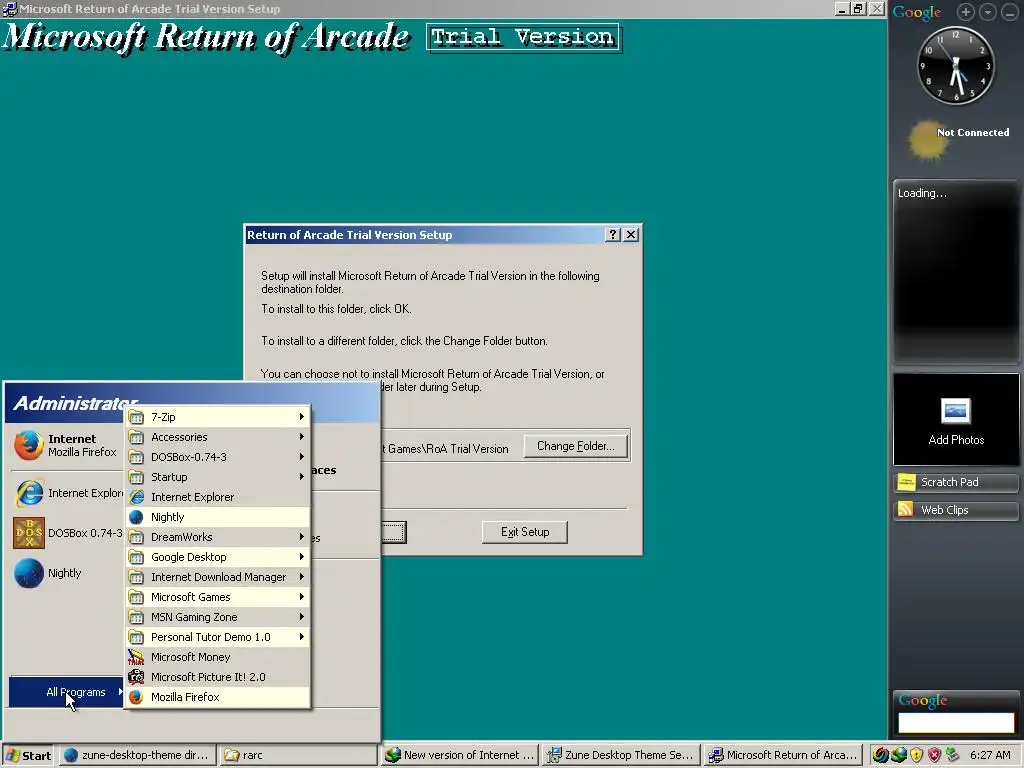Open the Scratch Pad gadget
Screen dimensions: 1024x768
(956, 482)
